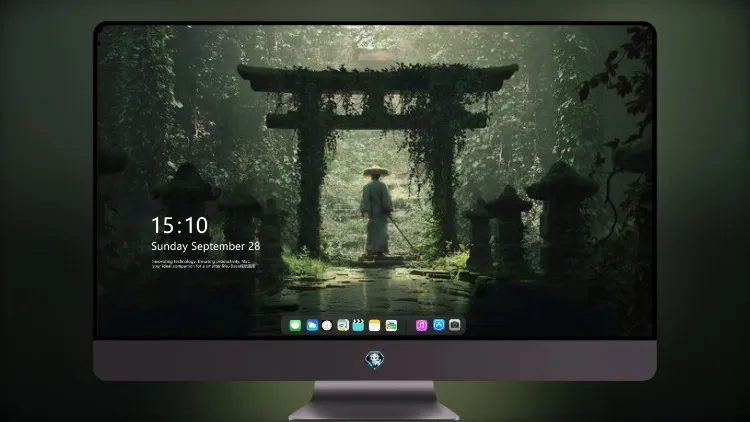Open the yellow Notes app
The image size is (750, 422).
pyautogui.click(x=375, y=325)
